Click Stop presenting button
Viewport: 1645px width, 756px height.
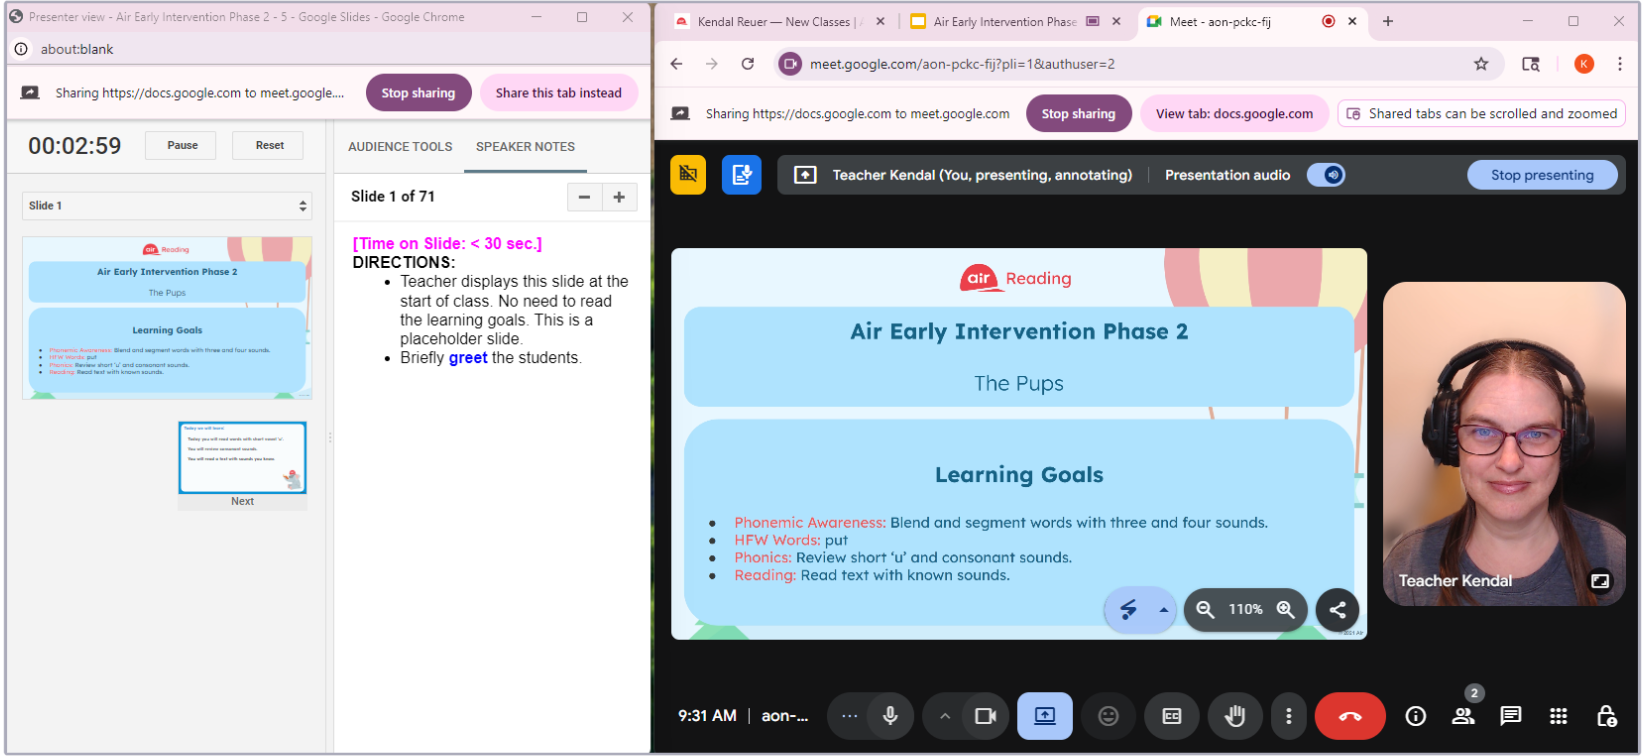tap(1542, 175)
